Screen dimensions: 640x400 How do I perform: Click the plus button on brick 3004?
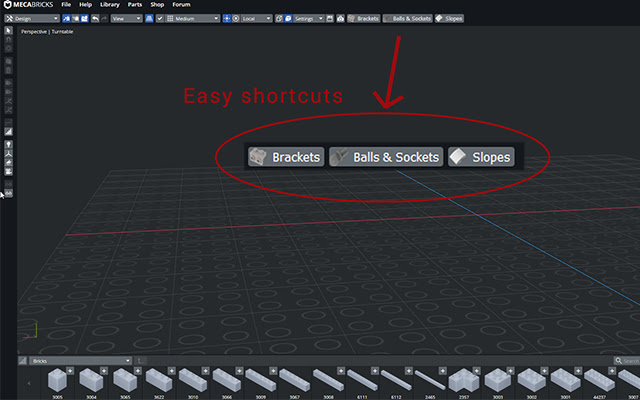point(104,371)
